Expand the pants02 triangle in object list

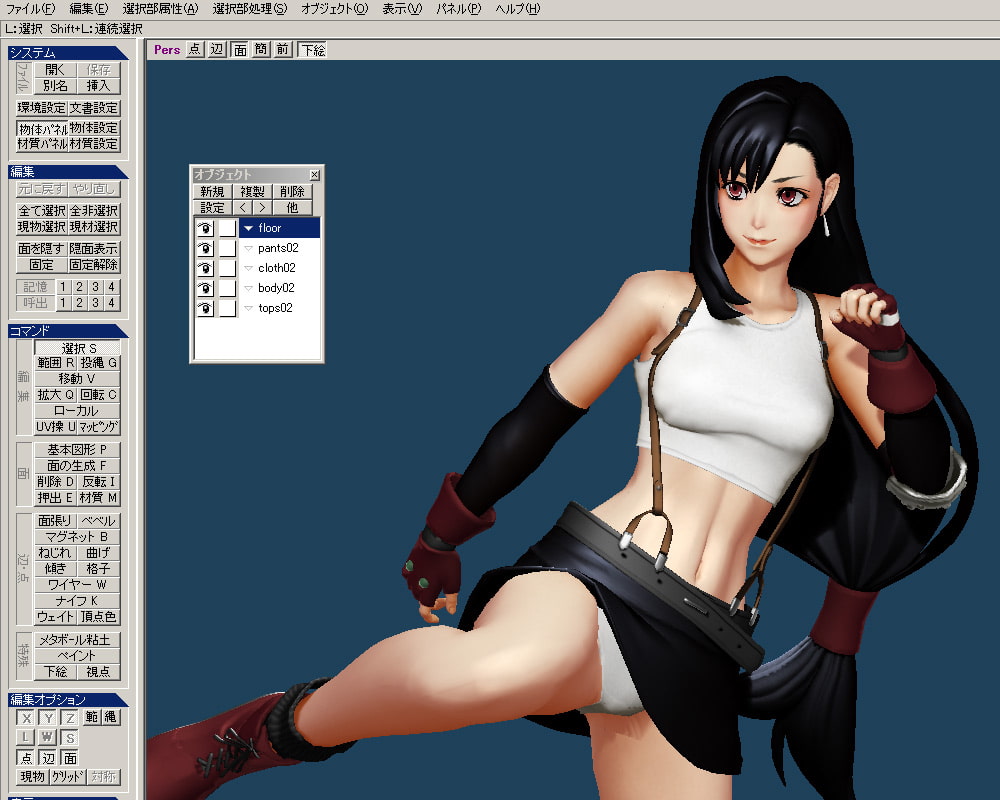click(249, 248)
